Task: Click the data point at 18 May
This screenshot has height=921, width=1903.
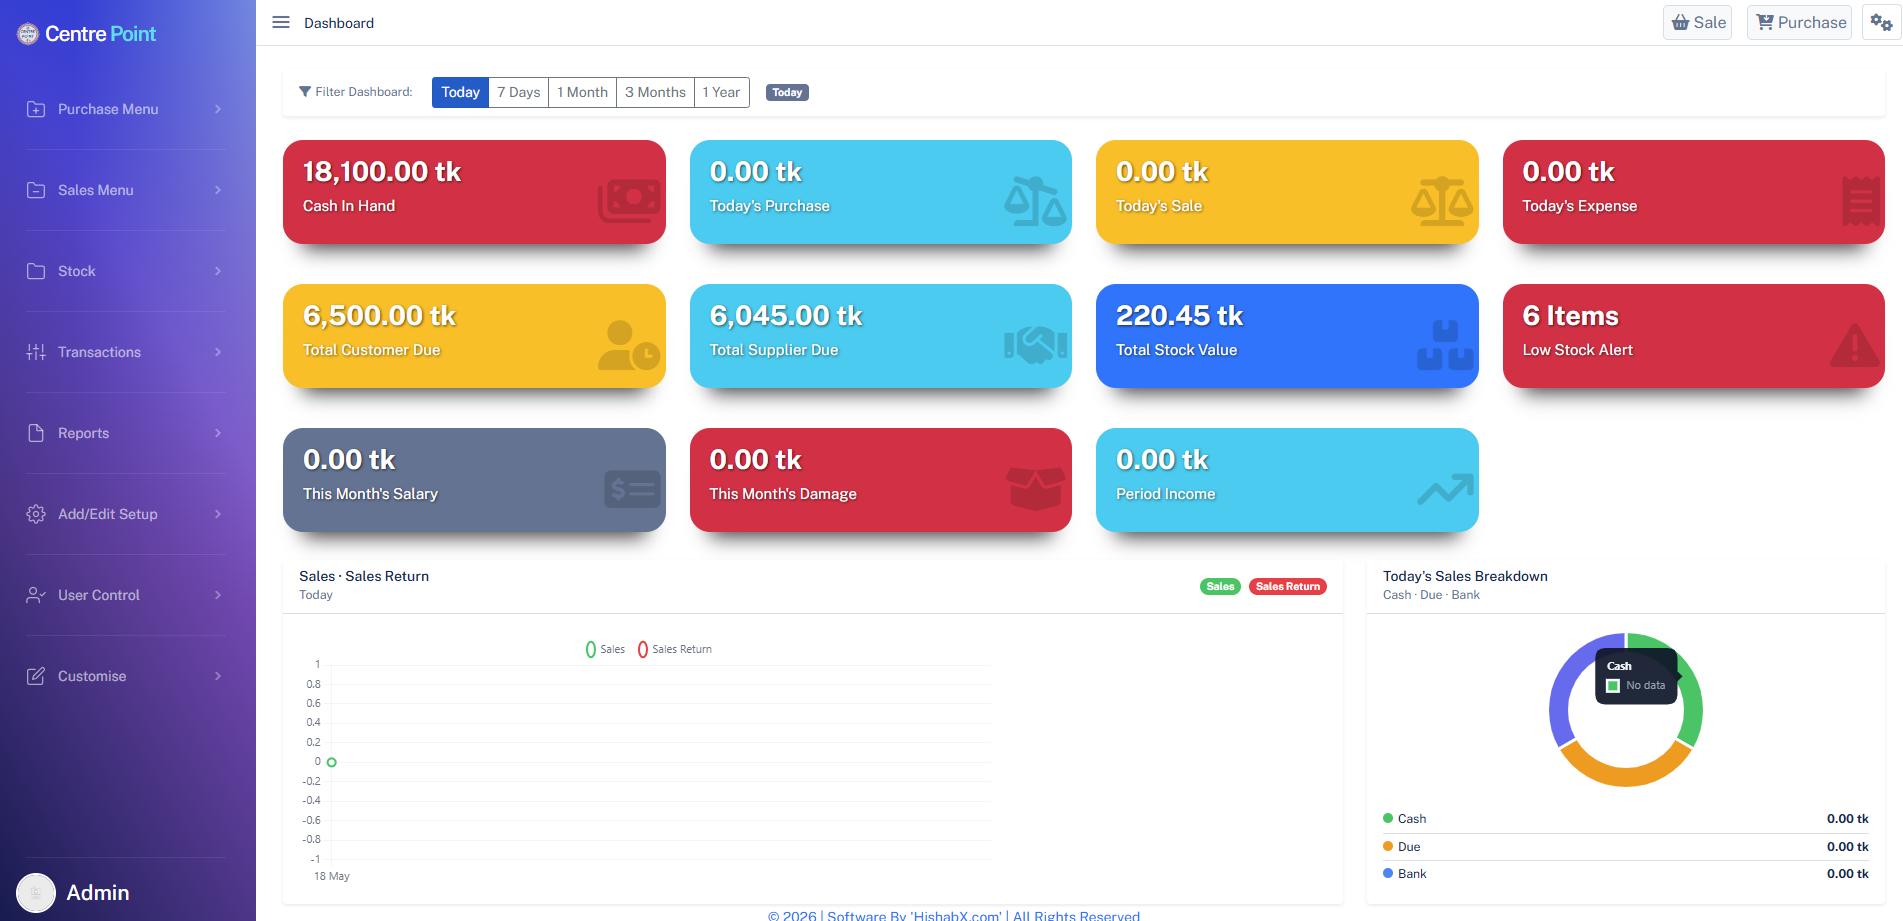Action: click(x=332, y=762)
